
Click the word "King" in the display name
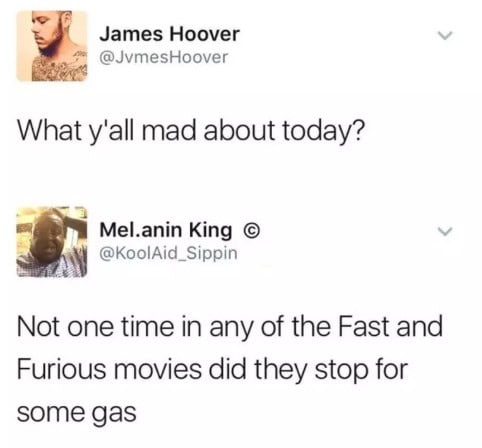coord(211,231)
